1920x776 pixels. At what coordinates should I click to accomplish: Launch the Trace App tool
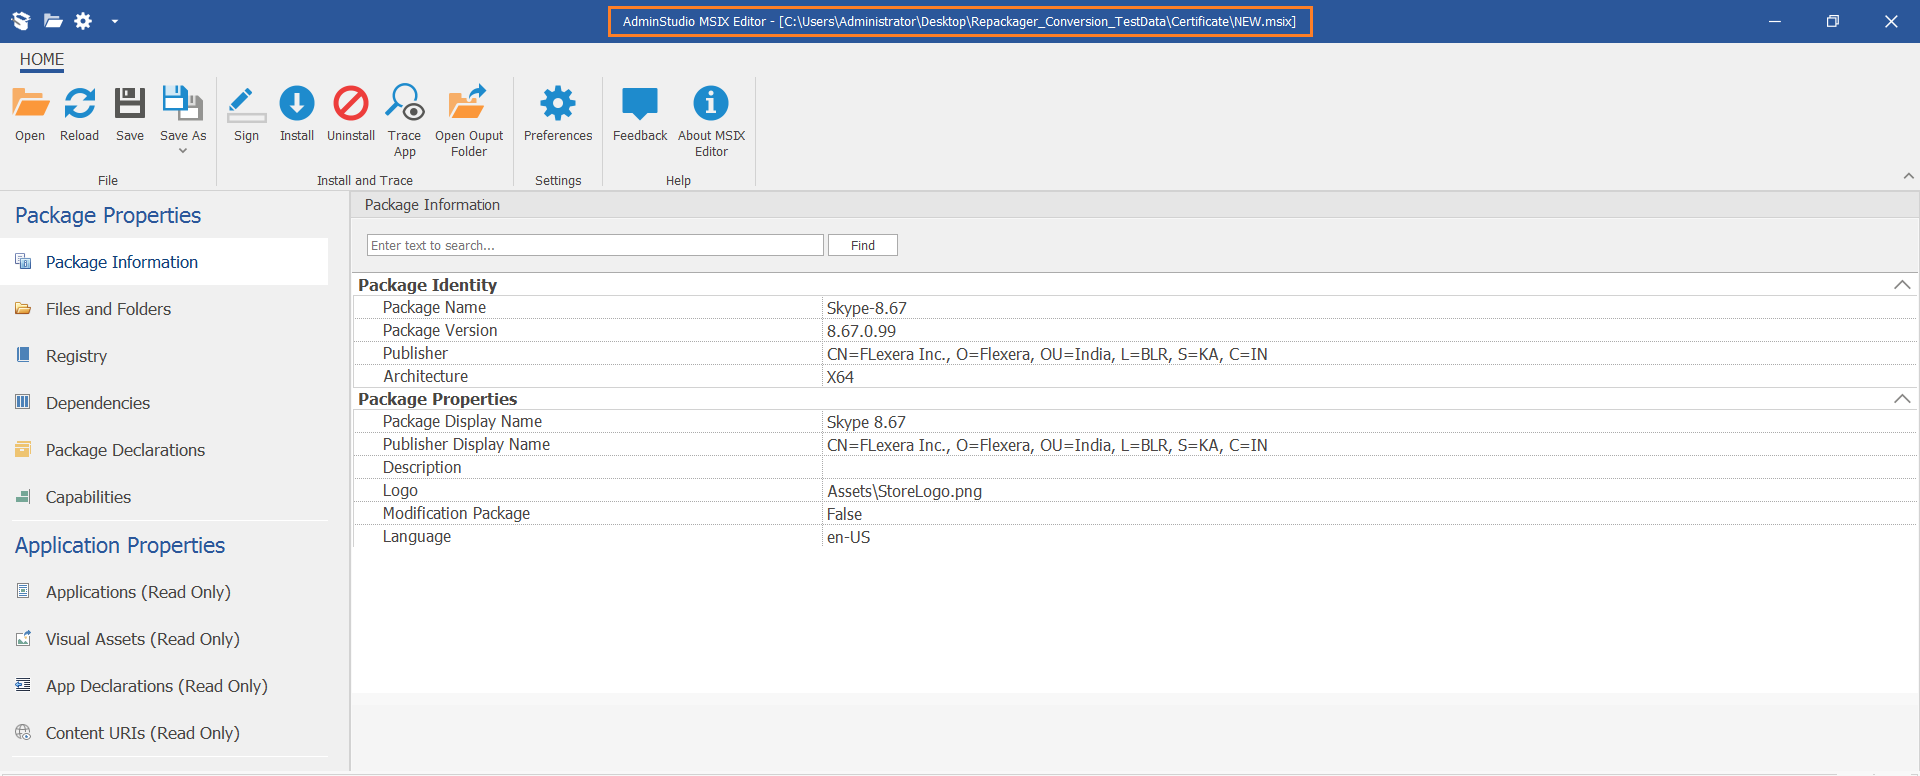point(405,104)
